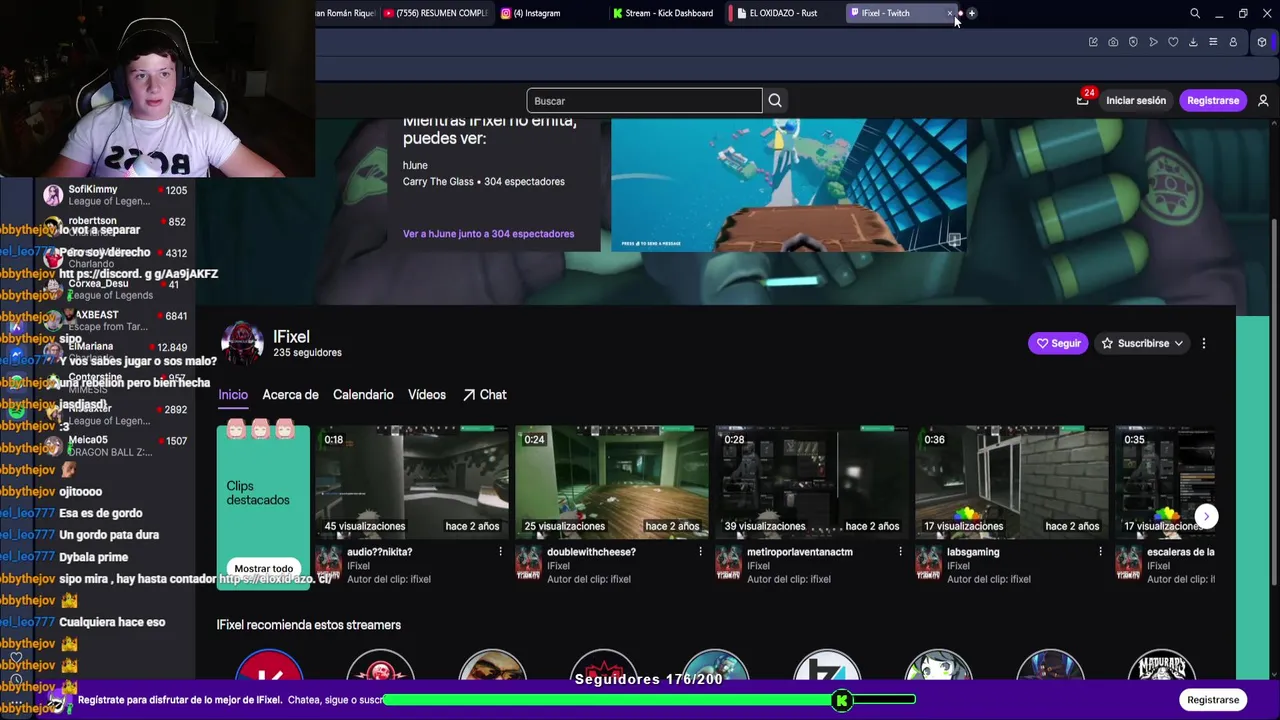Image resolution: width=1280 pixels, height=720 pixels.
Task: Select the Inicio channel tab
Action: pyautogui.click(x=233, y=395)
